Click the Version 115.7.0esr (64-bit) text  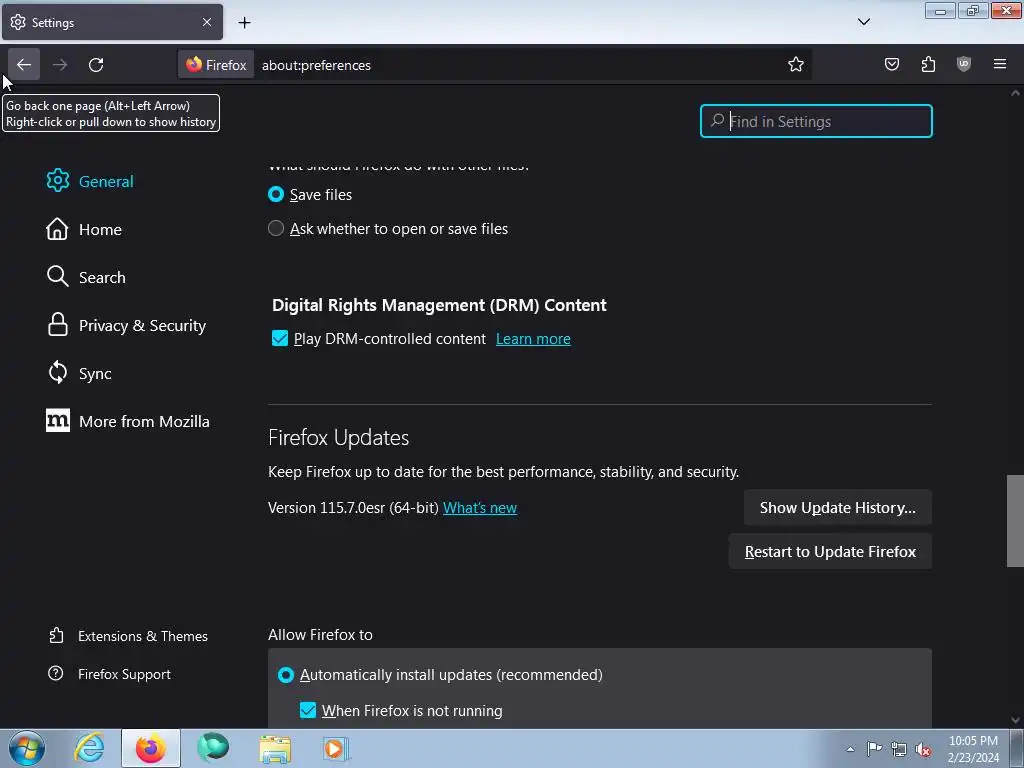[353, 507]
